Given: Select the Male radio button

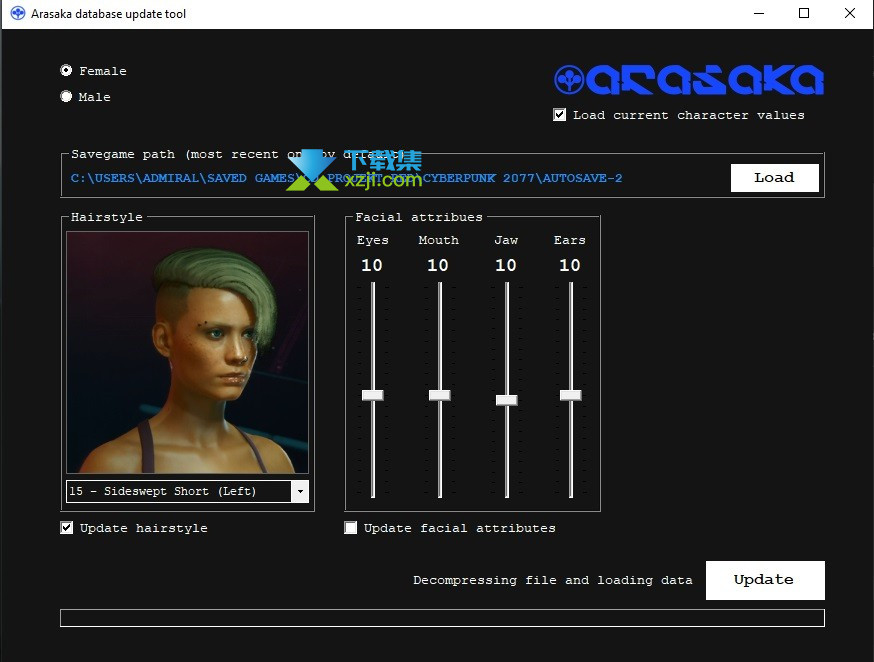Looking at the screenshot, I should [66, 96].
